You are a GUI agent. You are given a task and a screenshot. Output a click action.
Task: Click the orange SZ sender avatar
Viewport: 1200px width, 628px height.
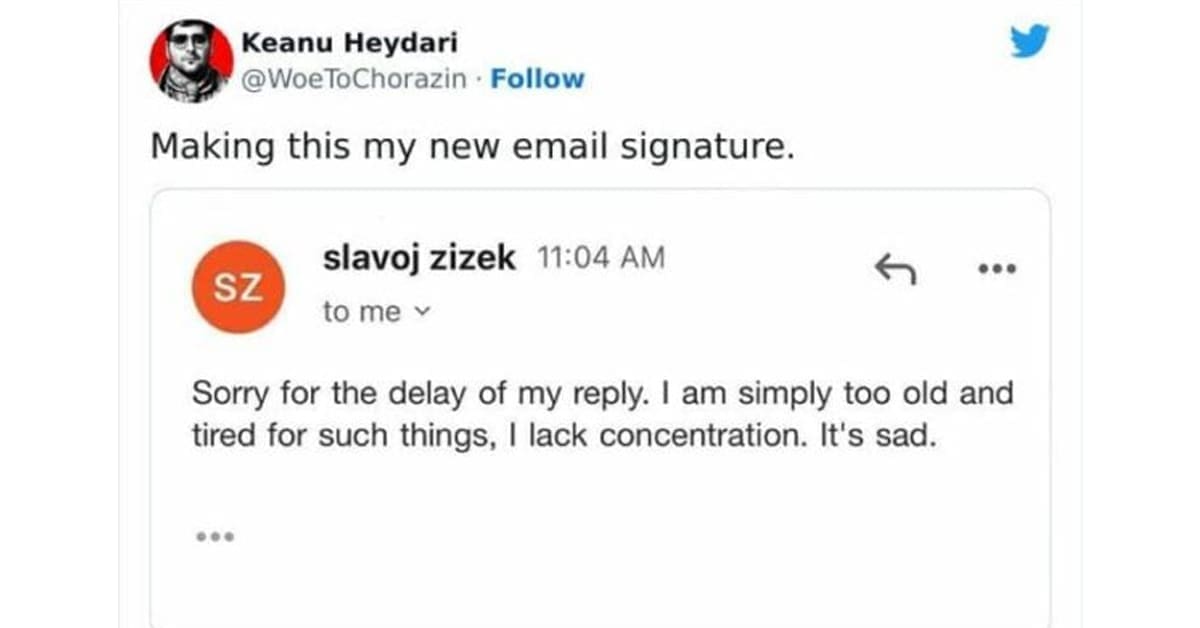coord(240,288)
